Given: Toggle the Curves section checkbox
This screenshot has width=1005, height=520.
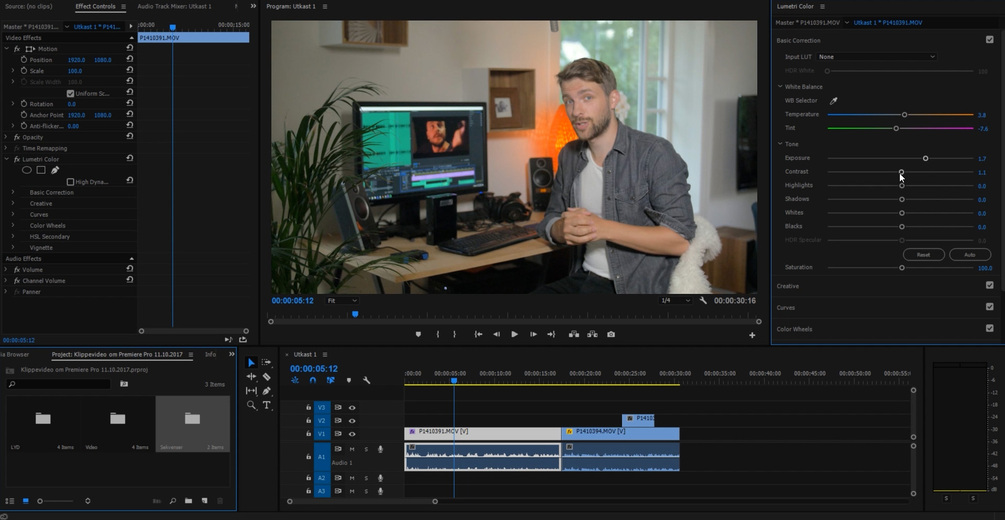Looking at the screenshot, I should click(x=990, y=307).
